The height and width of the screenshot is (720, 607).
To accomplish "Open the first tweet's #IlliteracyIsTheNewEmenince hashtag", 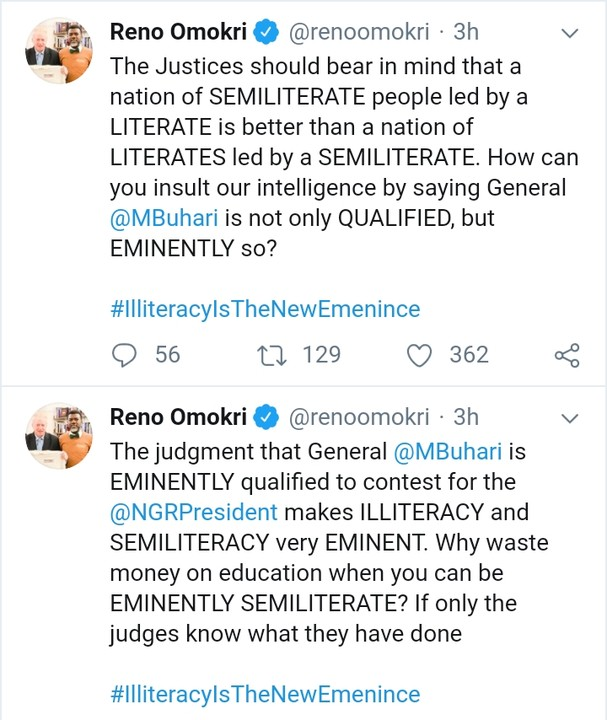I will pyautogui.click(x=264, y=307).
